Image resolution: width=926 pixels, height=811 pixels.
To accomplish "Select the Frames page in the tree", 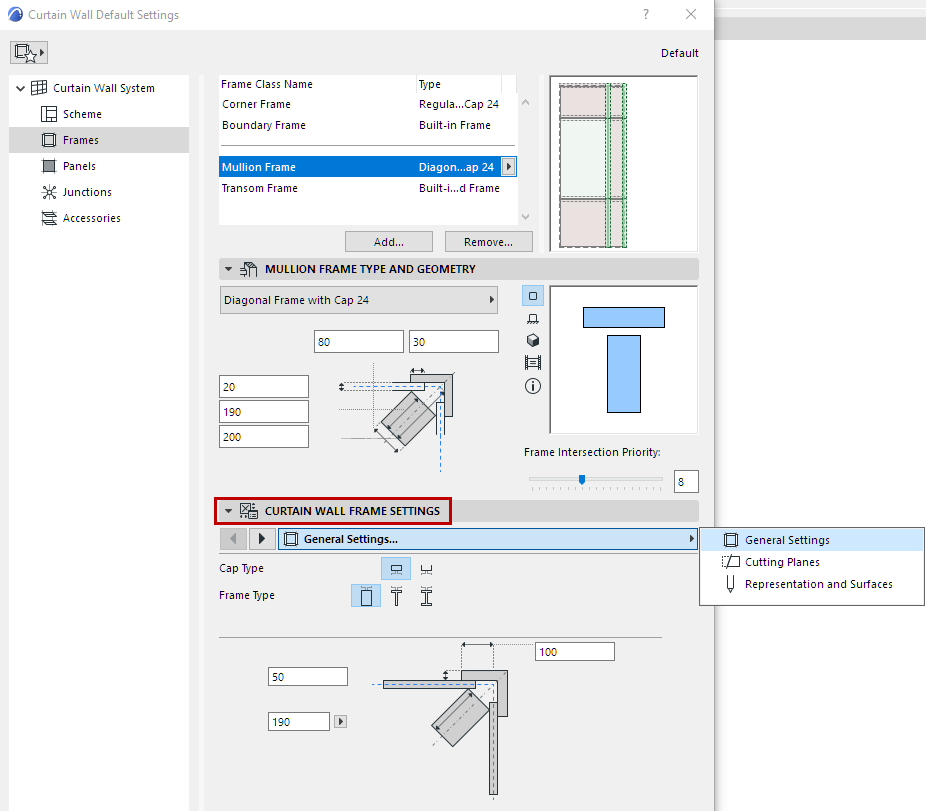I will (x=99, y=140).
